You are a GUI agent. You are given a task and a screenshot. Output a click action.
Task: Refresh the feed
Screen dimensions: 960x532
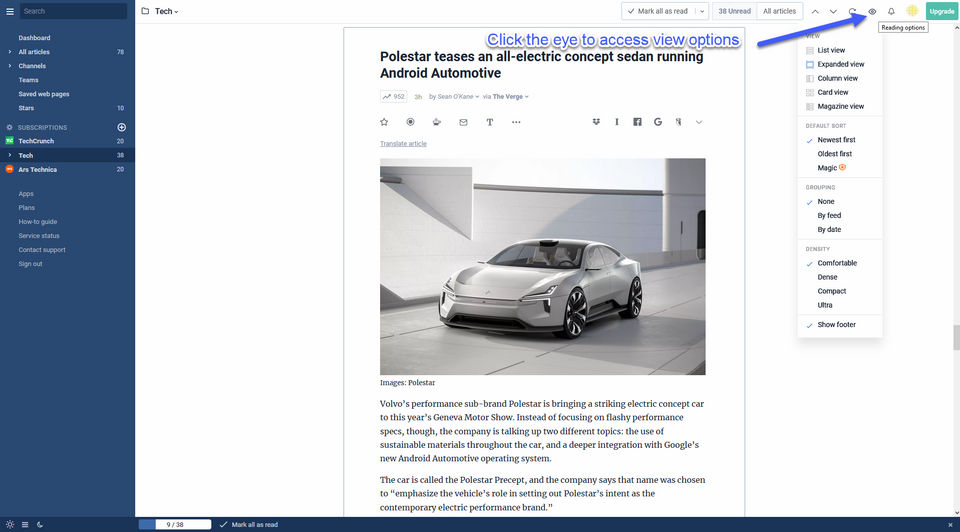coord(852,12)
